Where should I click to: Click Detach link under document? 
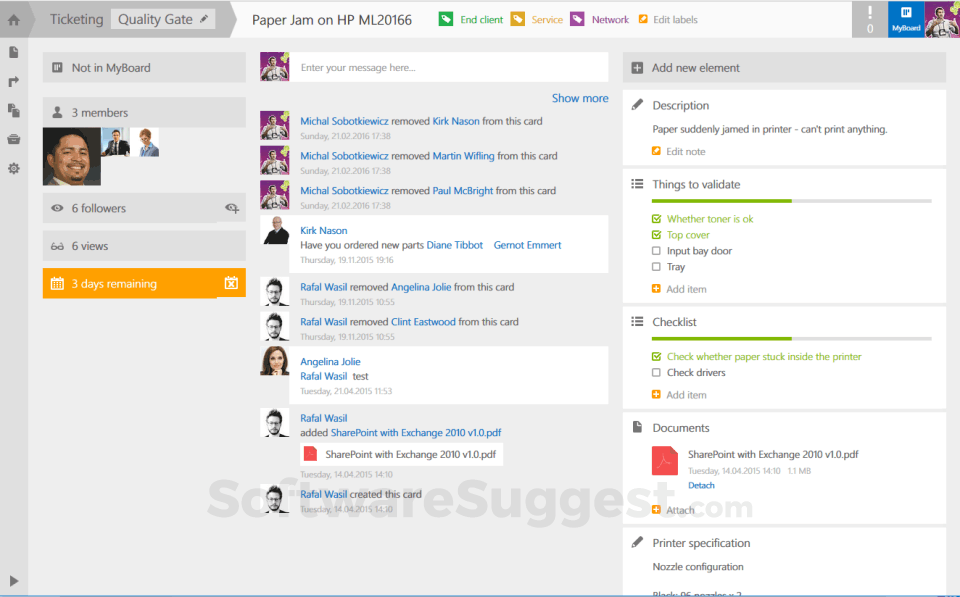(701, 486)
